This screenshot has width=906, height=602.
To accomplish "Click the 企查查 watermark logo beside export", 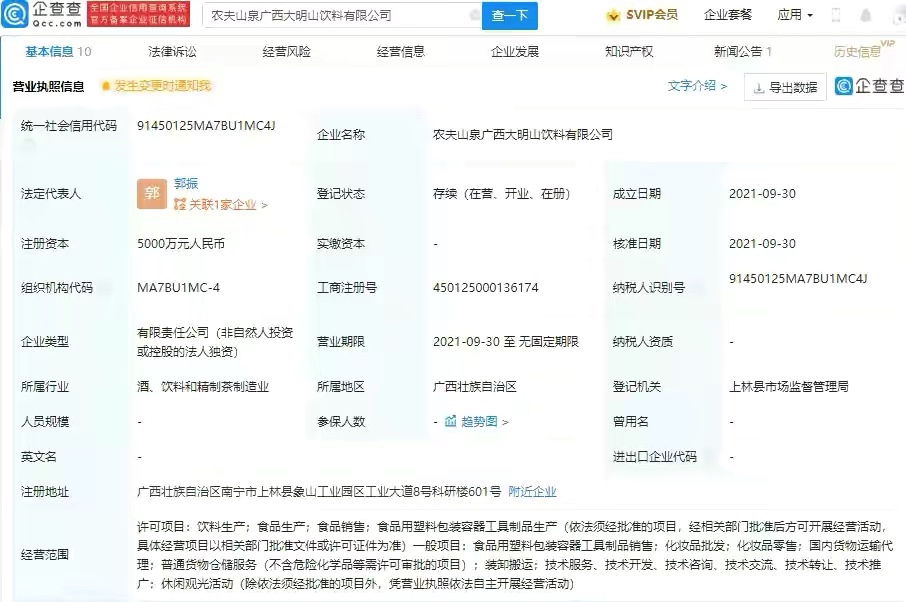I will 868,87.
